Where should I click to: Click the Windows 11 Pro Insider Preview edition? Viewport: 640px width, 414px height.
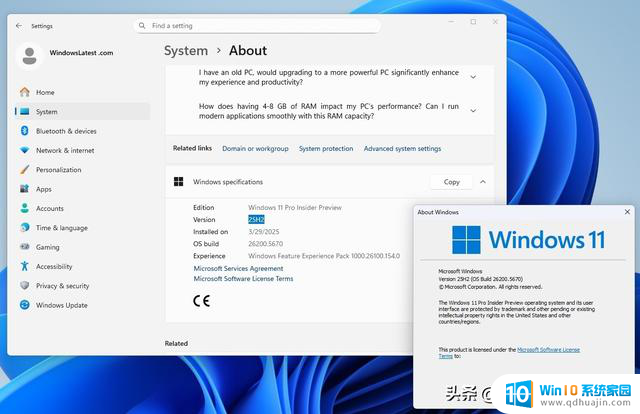coord(295,207)
